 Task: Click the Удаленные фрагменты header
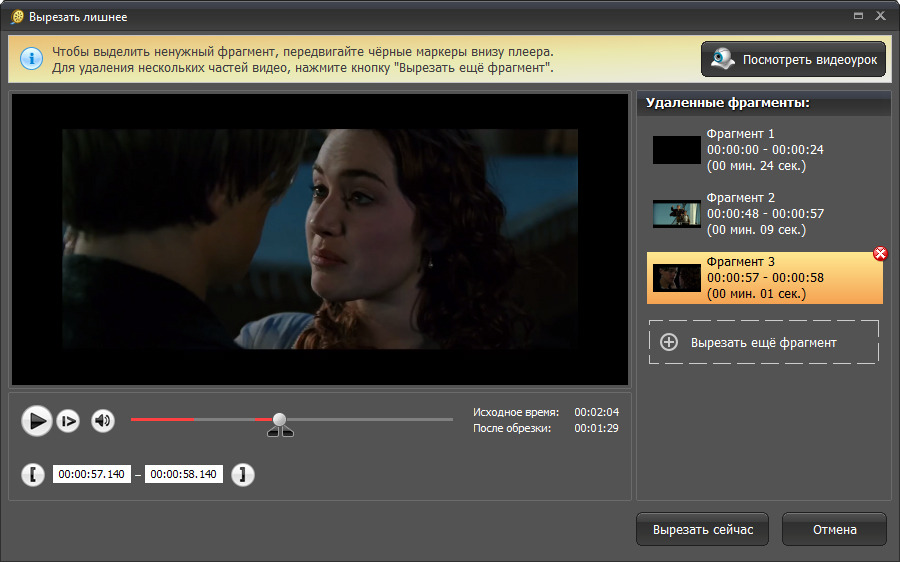[727, 103]
